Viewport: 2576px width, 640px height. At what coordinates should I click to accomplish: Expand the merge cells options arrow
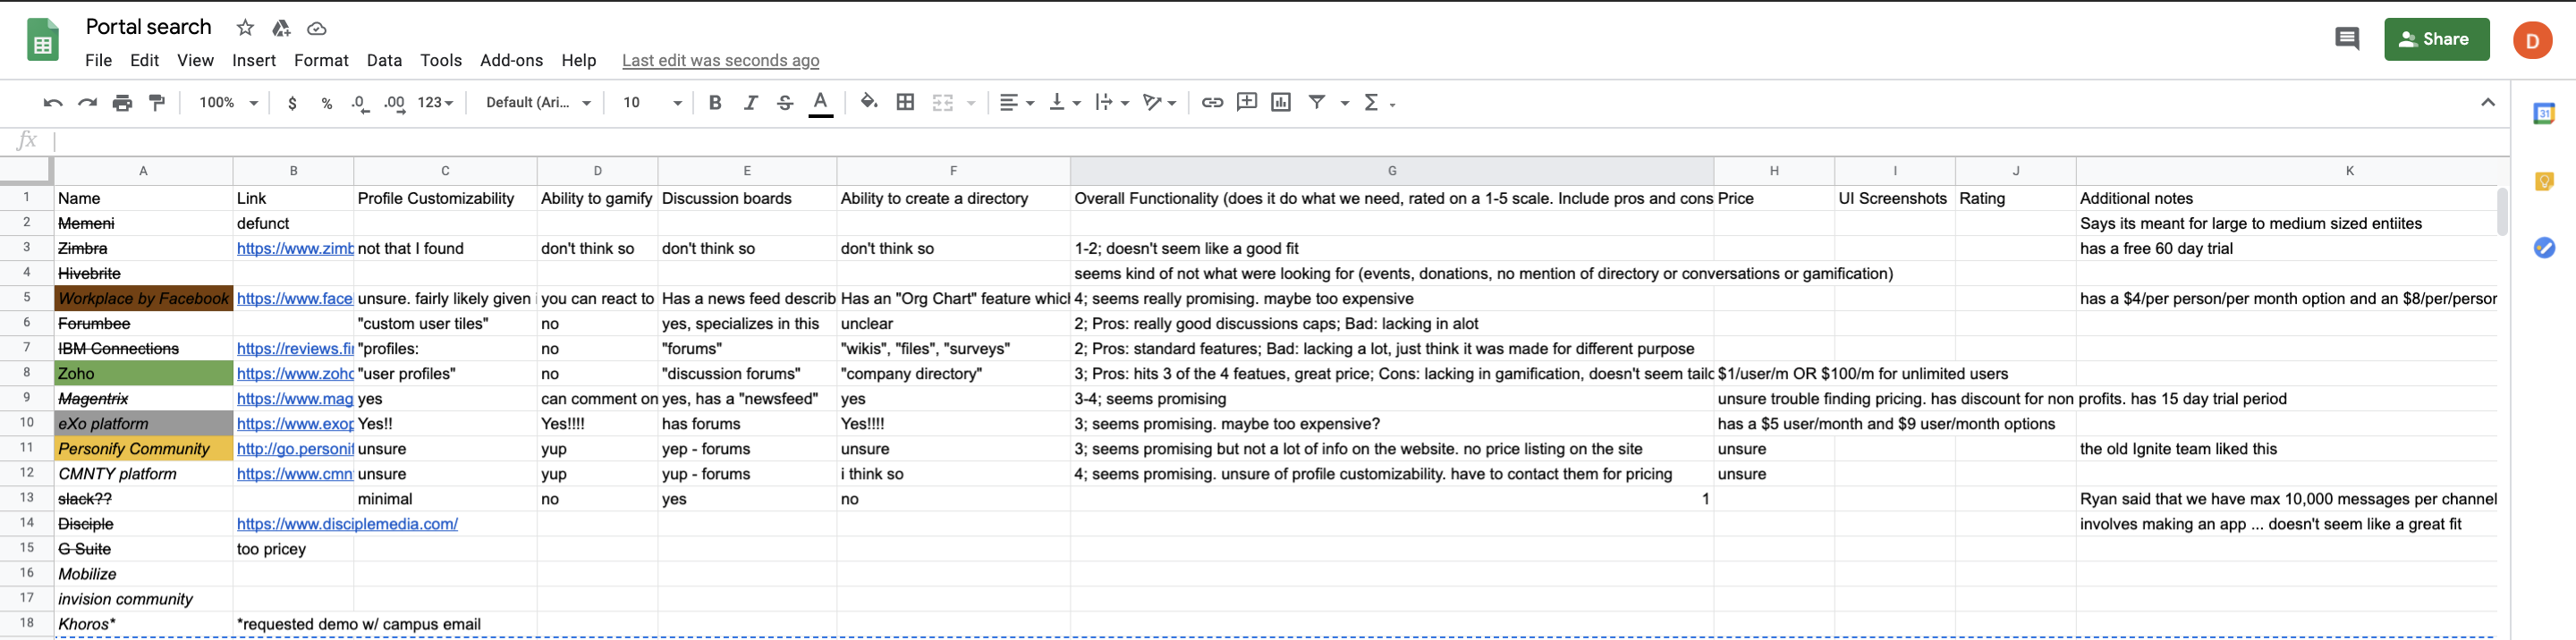(x=971, y=103)
